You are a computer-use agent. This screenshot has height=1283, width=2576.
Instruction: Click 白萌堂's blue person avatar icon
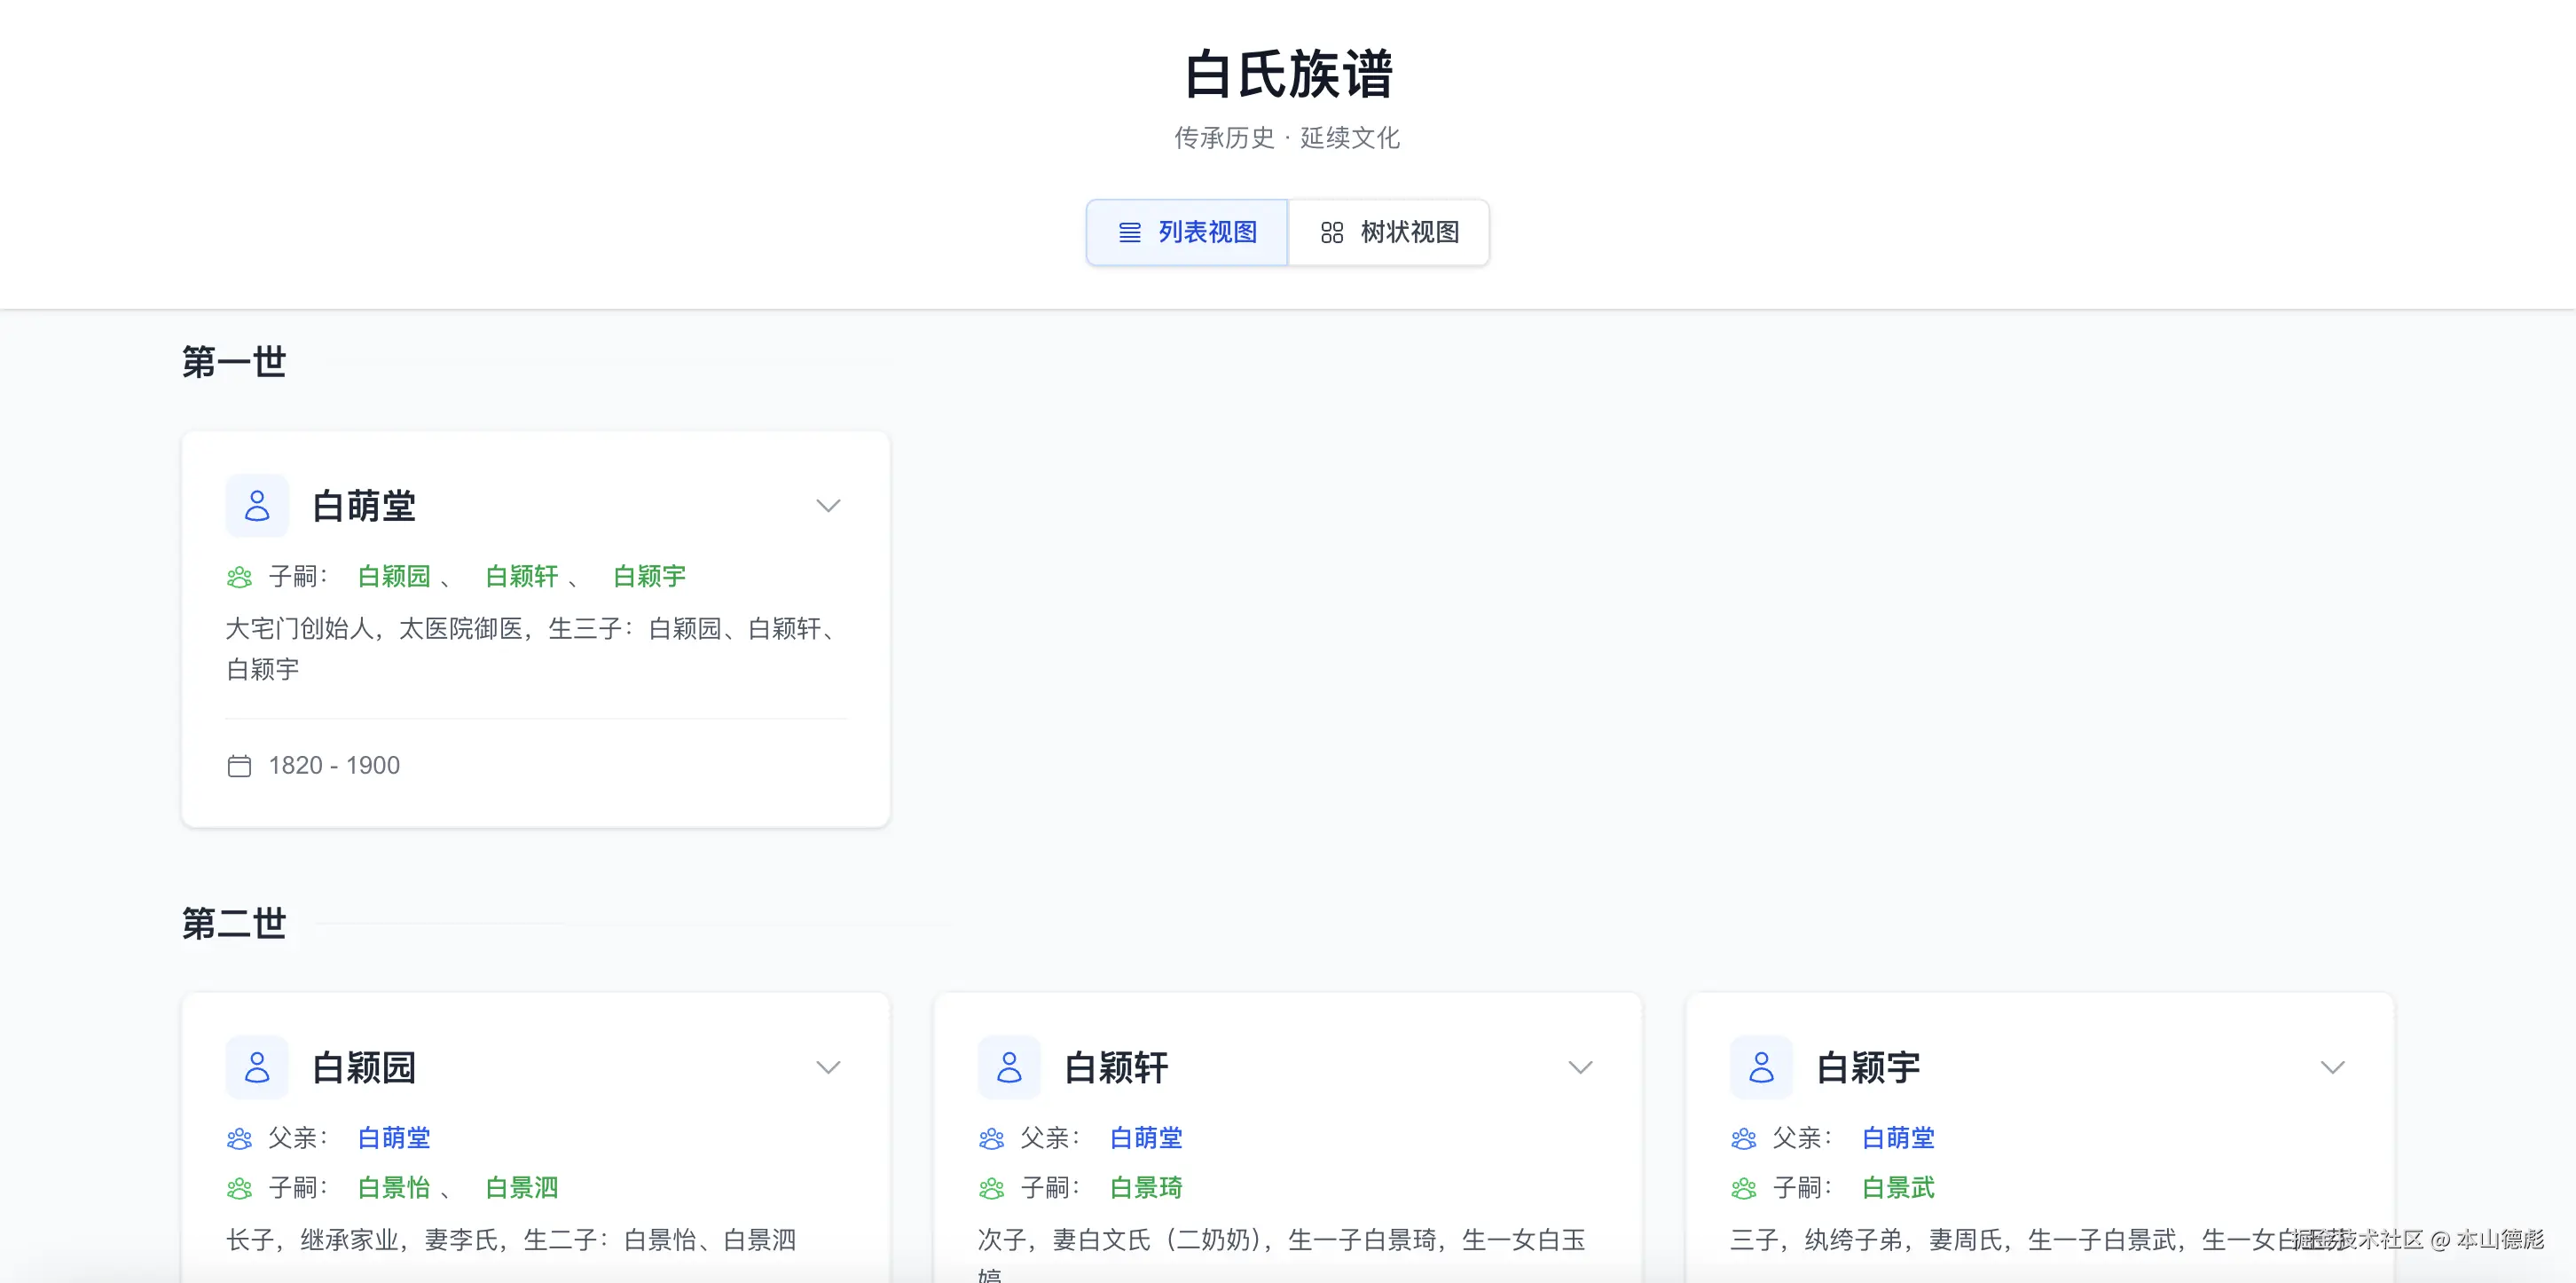(257, 506)
